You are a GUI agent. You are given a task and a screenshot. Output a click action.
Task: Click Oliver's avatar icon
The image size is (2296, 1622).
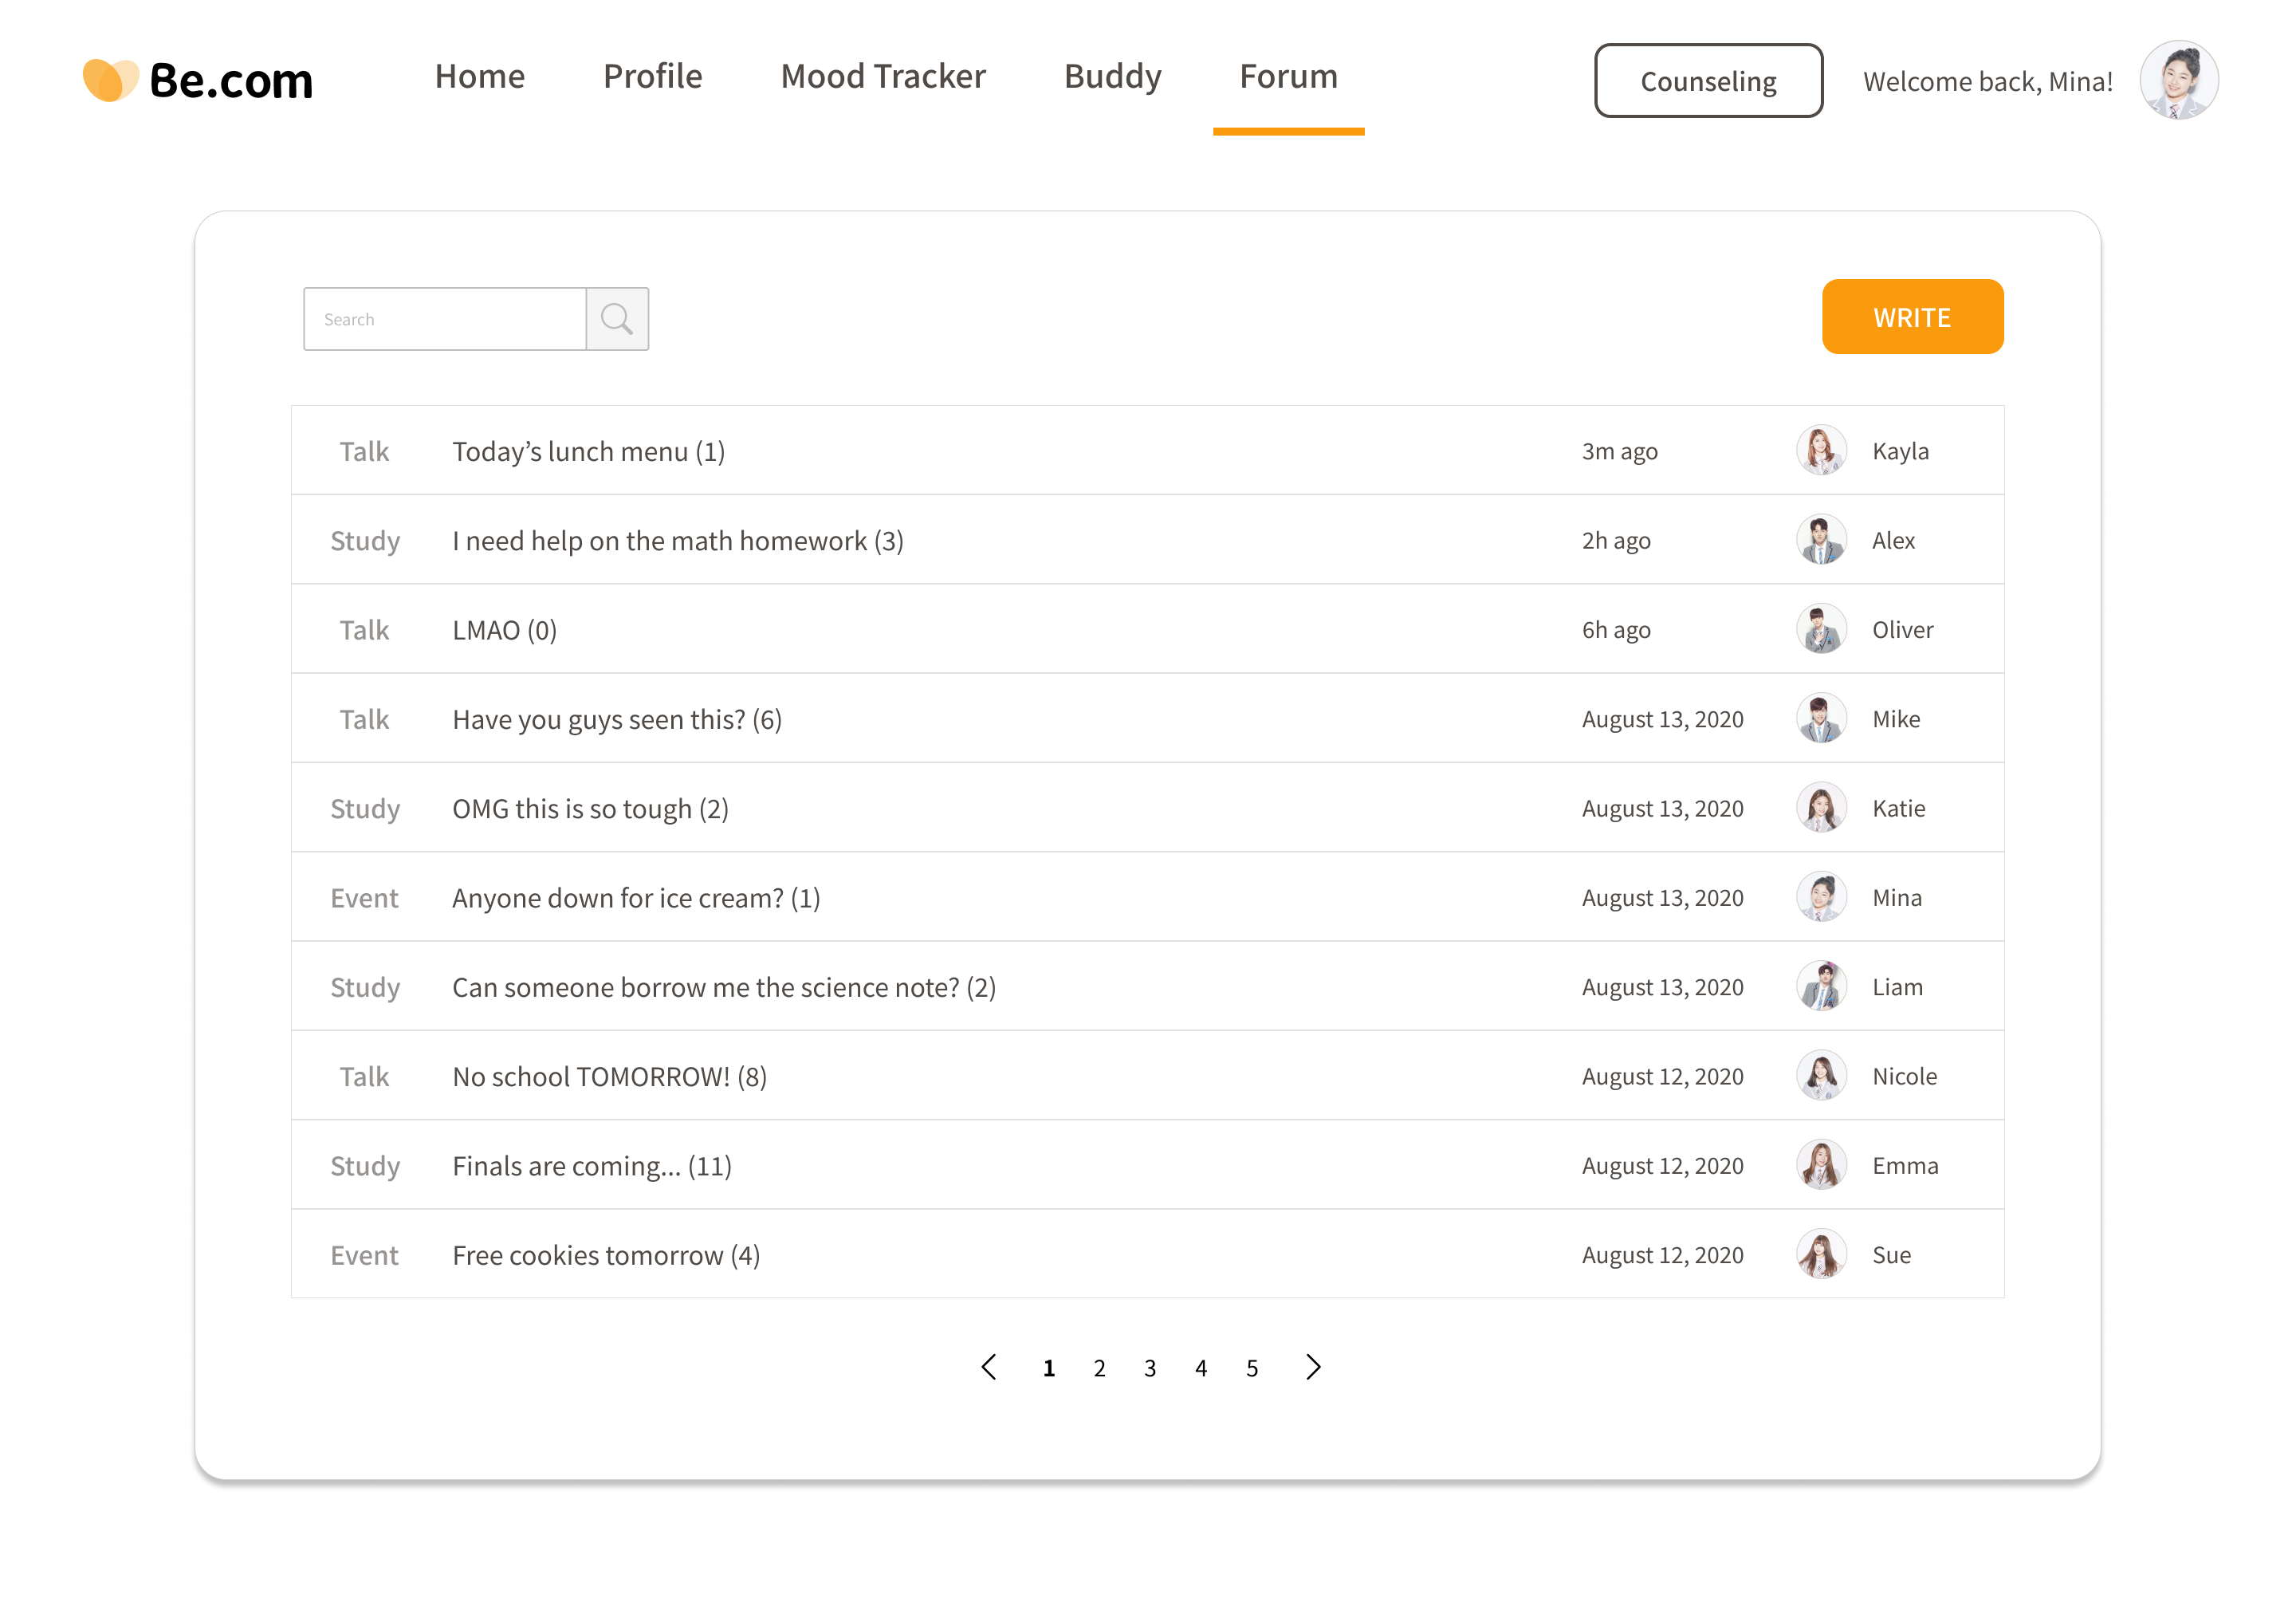pyautogui.click(x=1820, y=630)
